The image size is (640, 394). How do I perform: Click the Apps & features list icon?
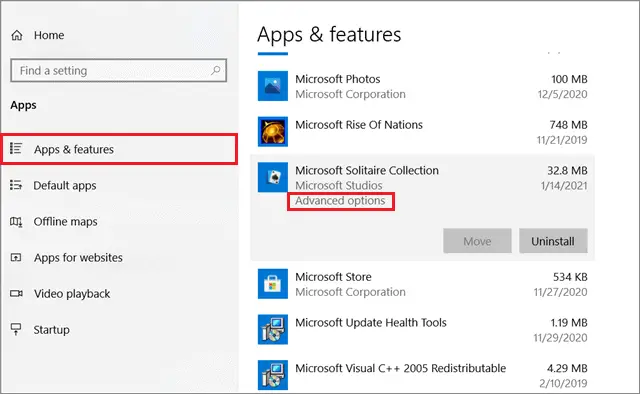pyautogui.click(x=16, y=149)
